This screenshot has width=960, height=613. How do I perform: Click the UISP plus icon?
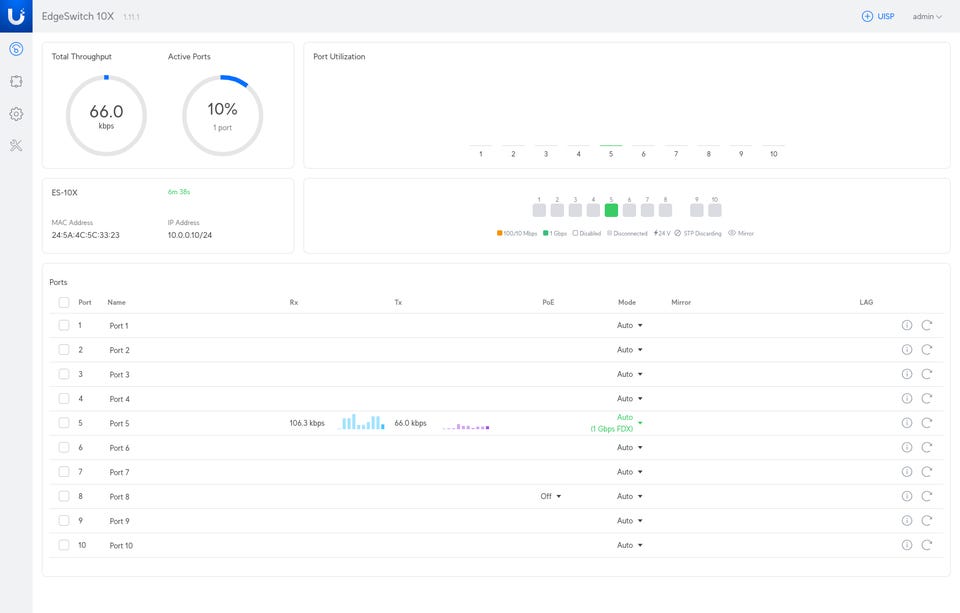coord(867,17)
